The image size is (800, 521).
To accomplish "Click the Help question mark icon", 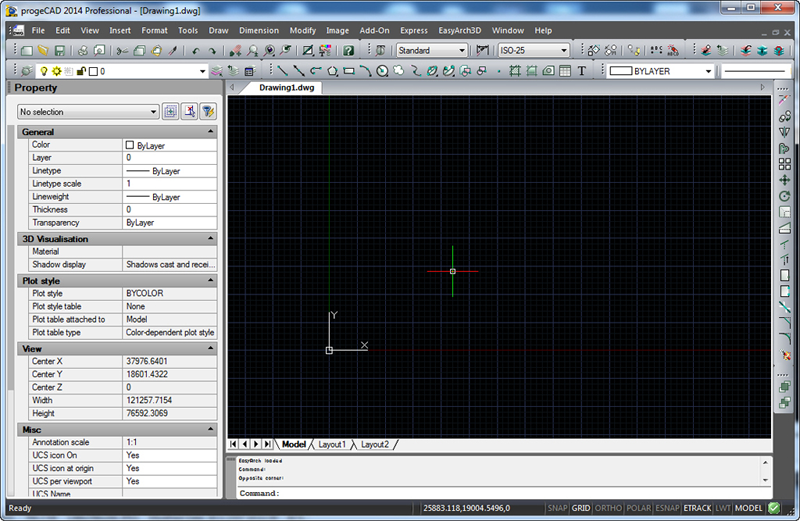I will coord(348,50).
